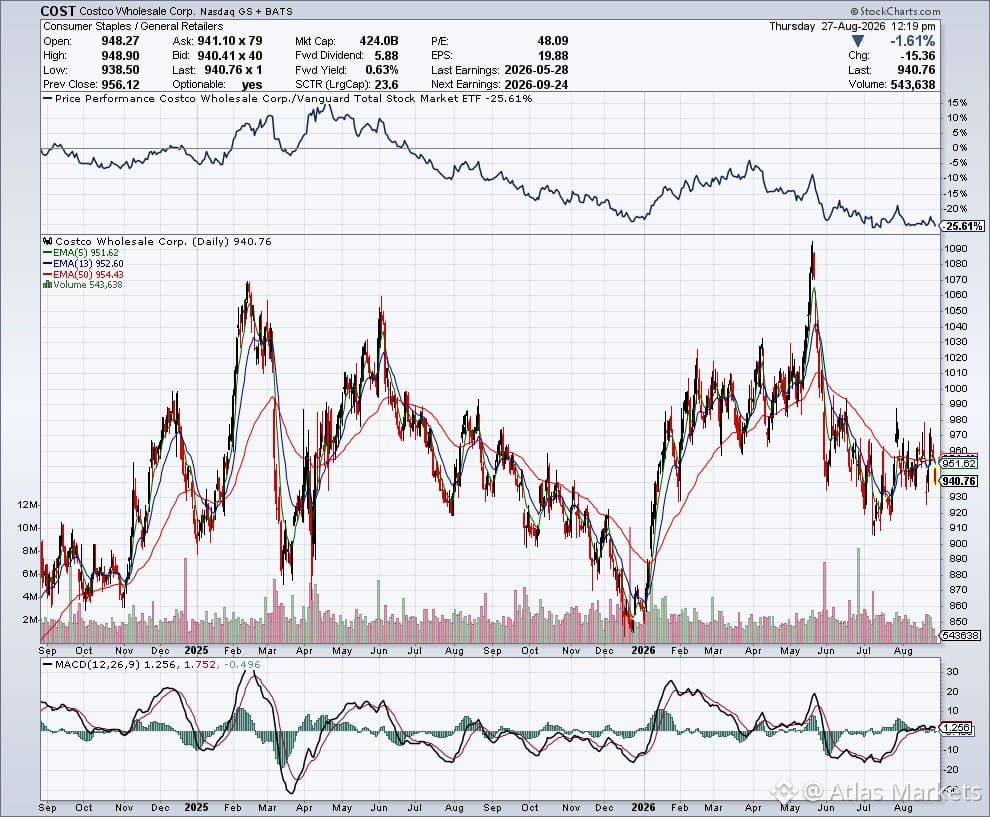Click the -1.61% percent change figure
Screen dimensions: 990x817
(x=912, y=41)
